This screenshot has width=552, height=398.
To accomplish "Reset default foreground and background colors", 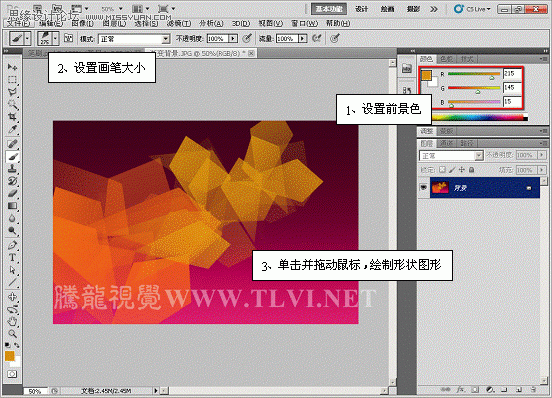I will pyautogui.click(x=7, y=345).
